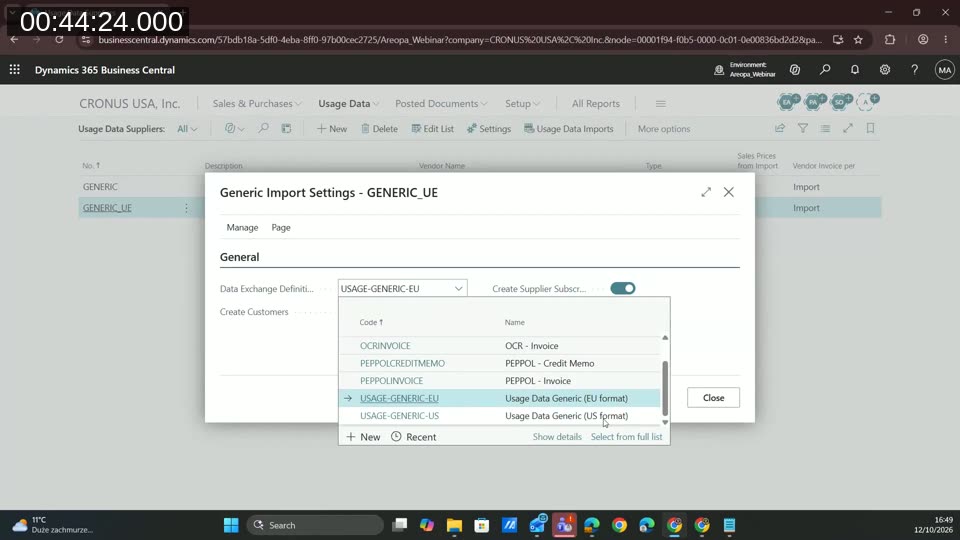Open Task View in taskbar
This screenshot has height=540, width=960.
(x=399, y=525)
